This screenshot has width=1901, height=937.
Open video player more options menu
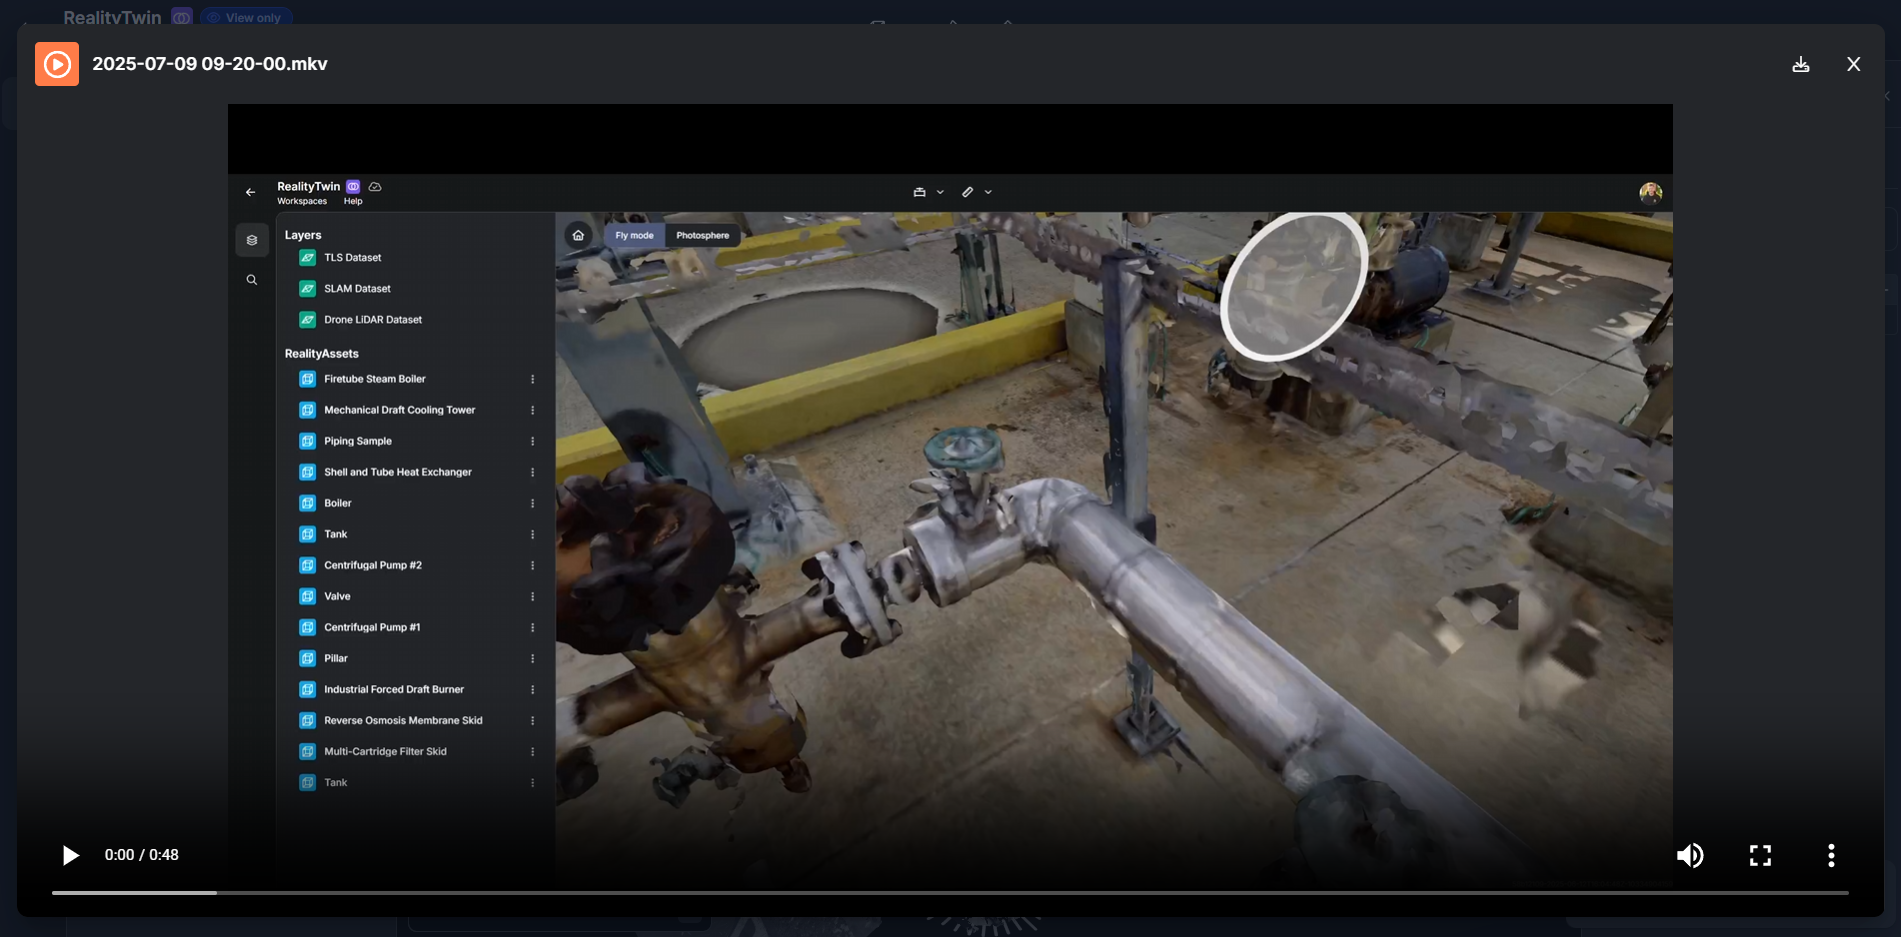1831,855
